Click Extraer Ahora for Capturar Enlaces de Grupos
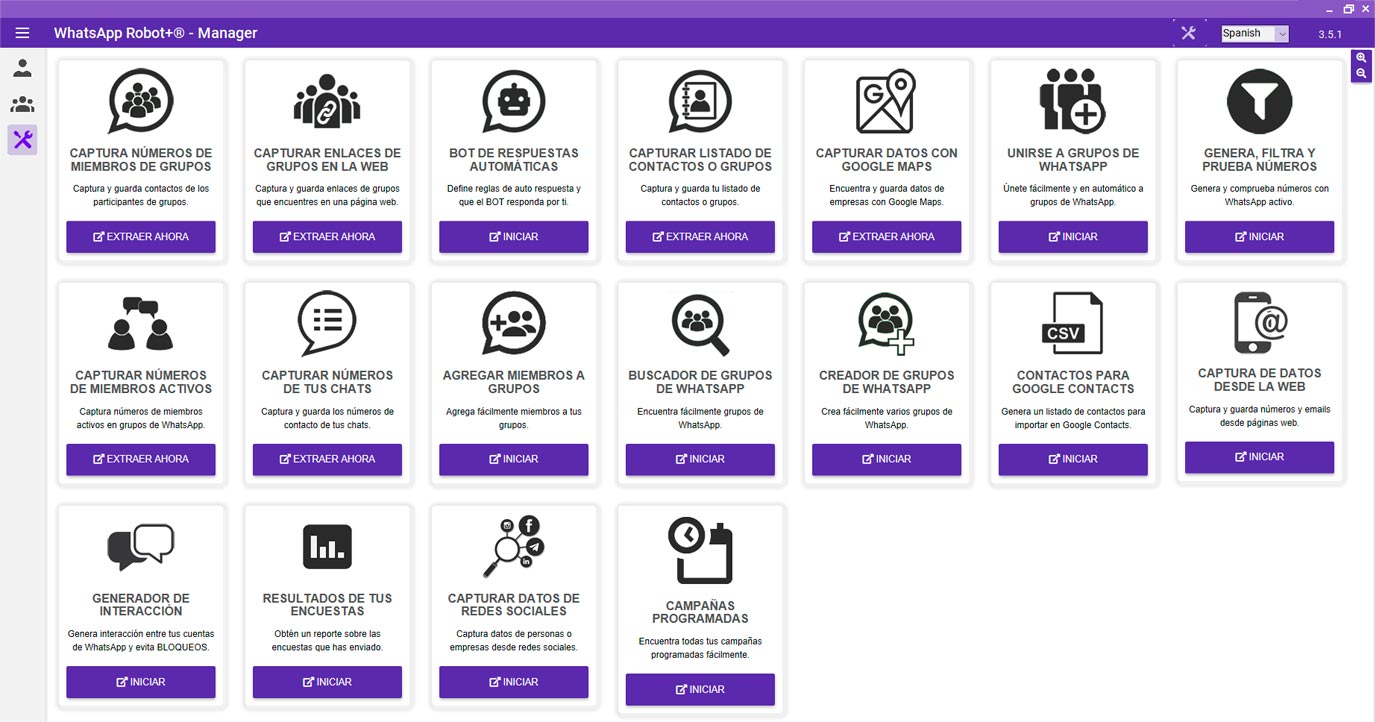 tap(327, 237)
